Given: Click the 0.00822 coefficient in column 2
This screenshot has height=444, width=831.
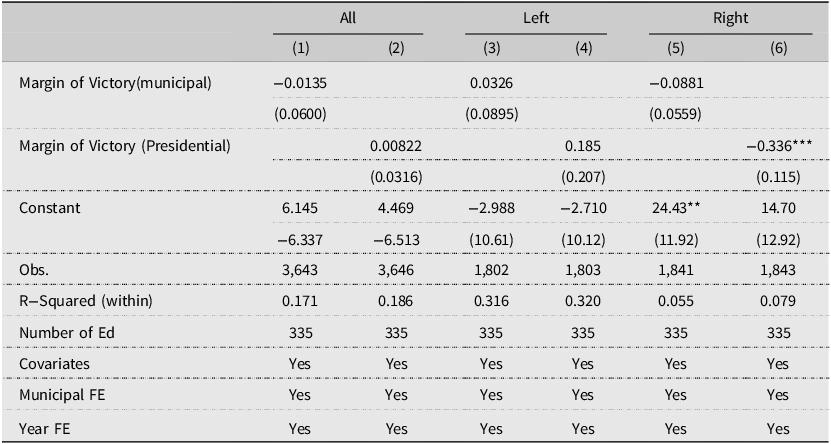Looking at the screenshot, I should pos(396,146).
